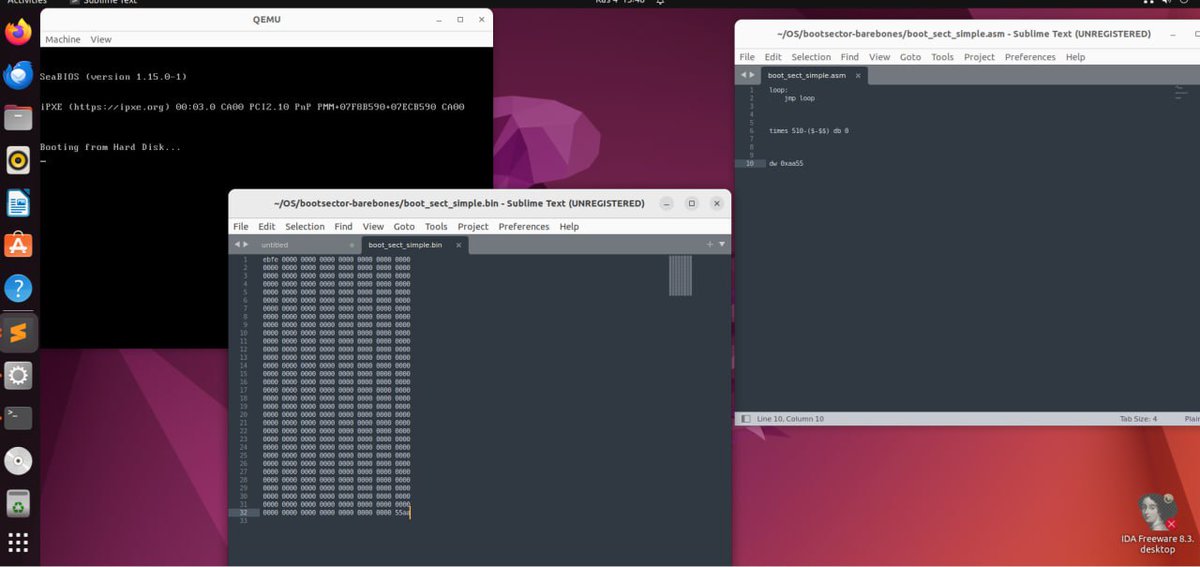
Task: Open Selection menu in the bin Sublime window
Action: (305, 227)
